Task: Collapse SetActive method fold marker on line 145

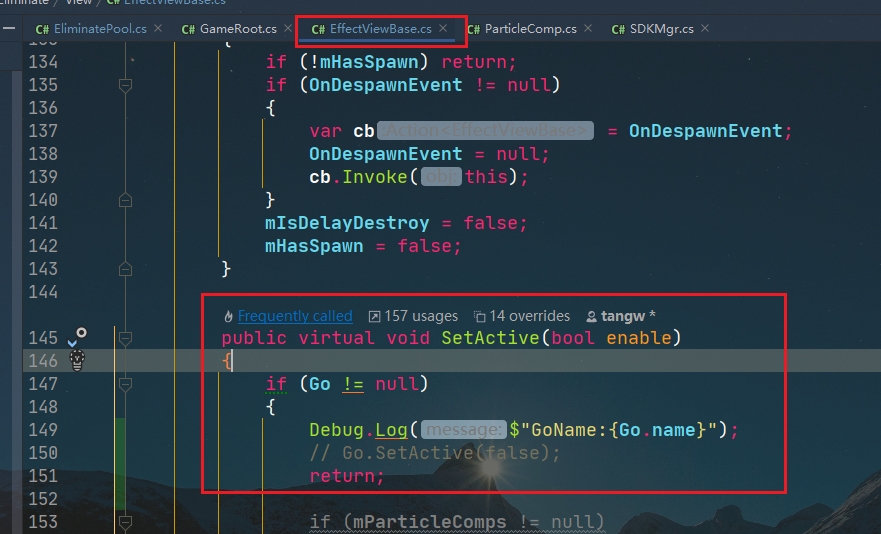Action: click(125, 338)
